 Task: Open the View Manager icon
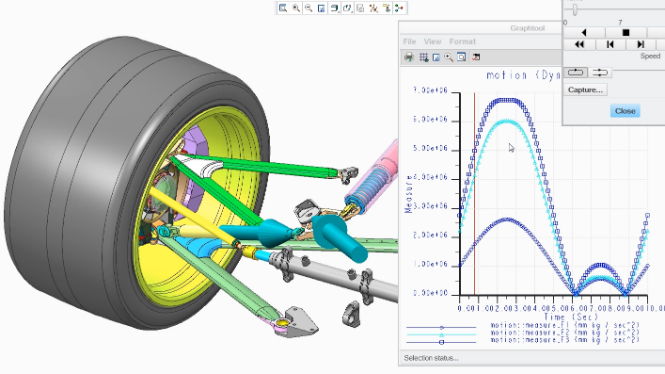(360, 8)
